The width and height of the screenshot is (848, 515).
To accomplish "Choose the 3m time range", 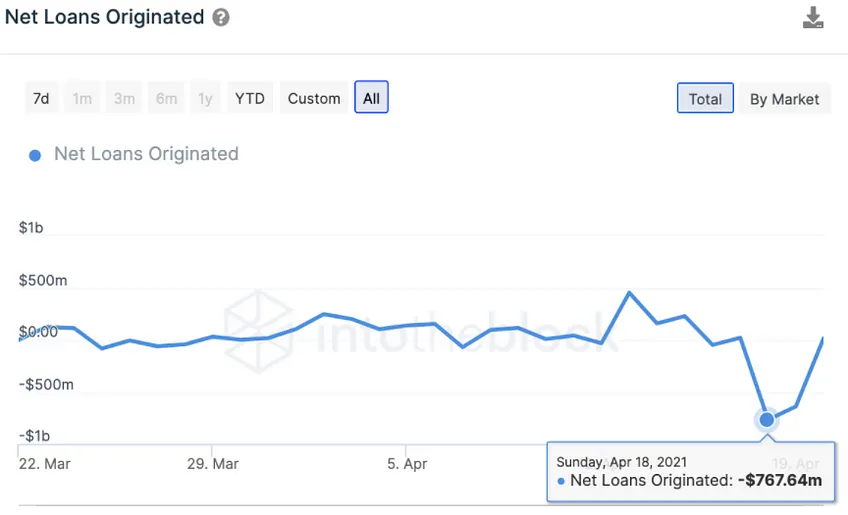I will pyautogui.click(x=124, y=98).
